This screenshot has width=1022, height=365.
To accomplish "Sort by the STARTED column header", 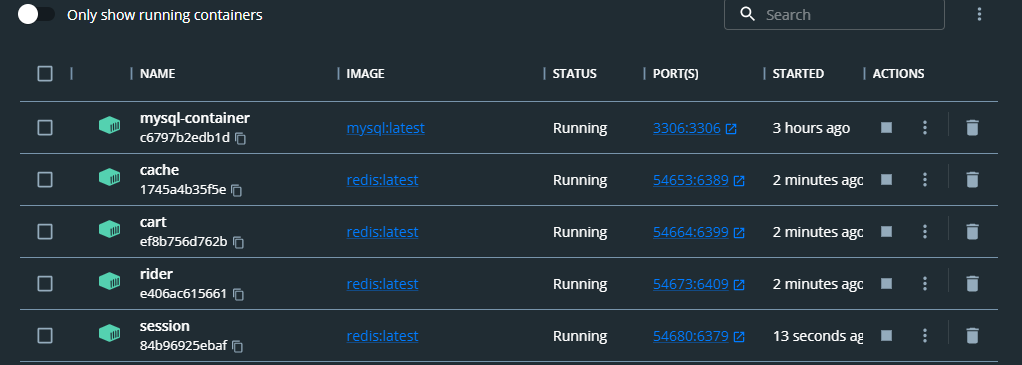I will click(x=798, y=74).
